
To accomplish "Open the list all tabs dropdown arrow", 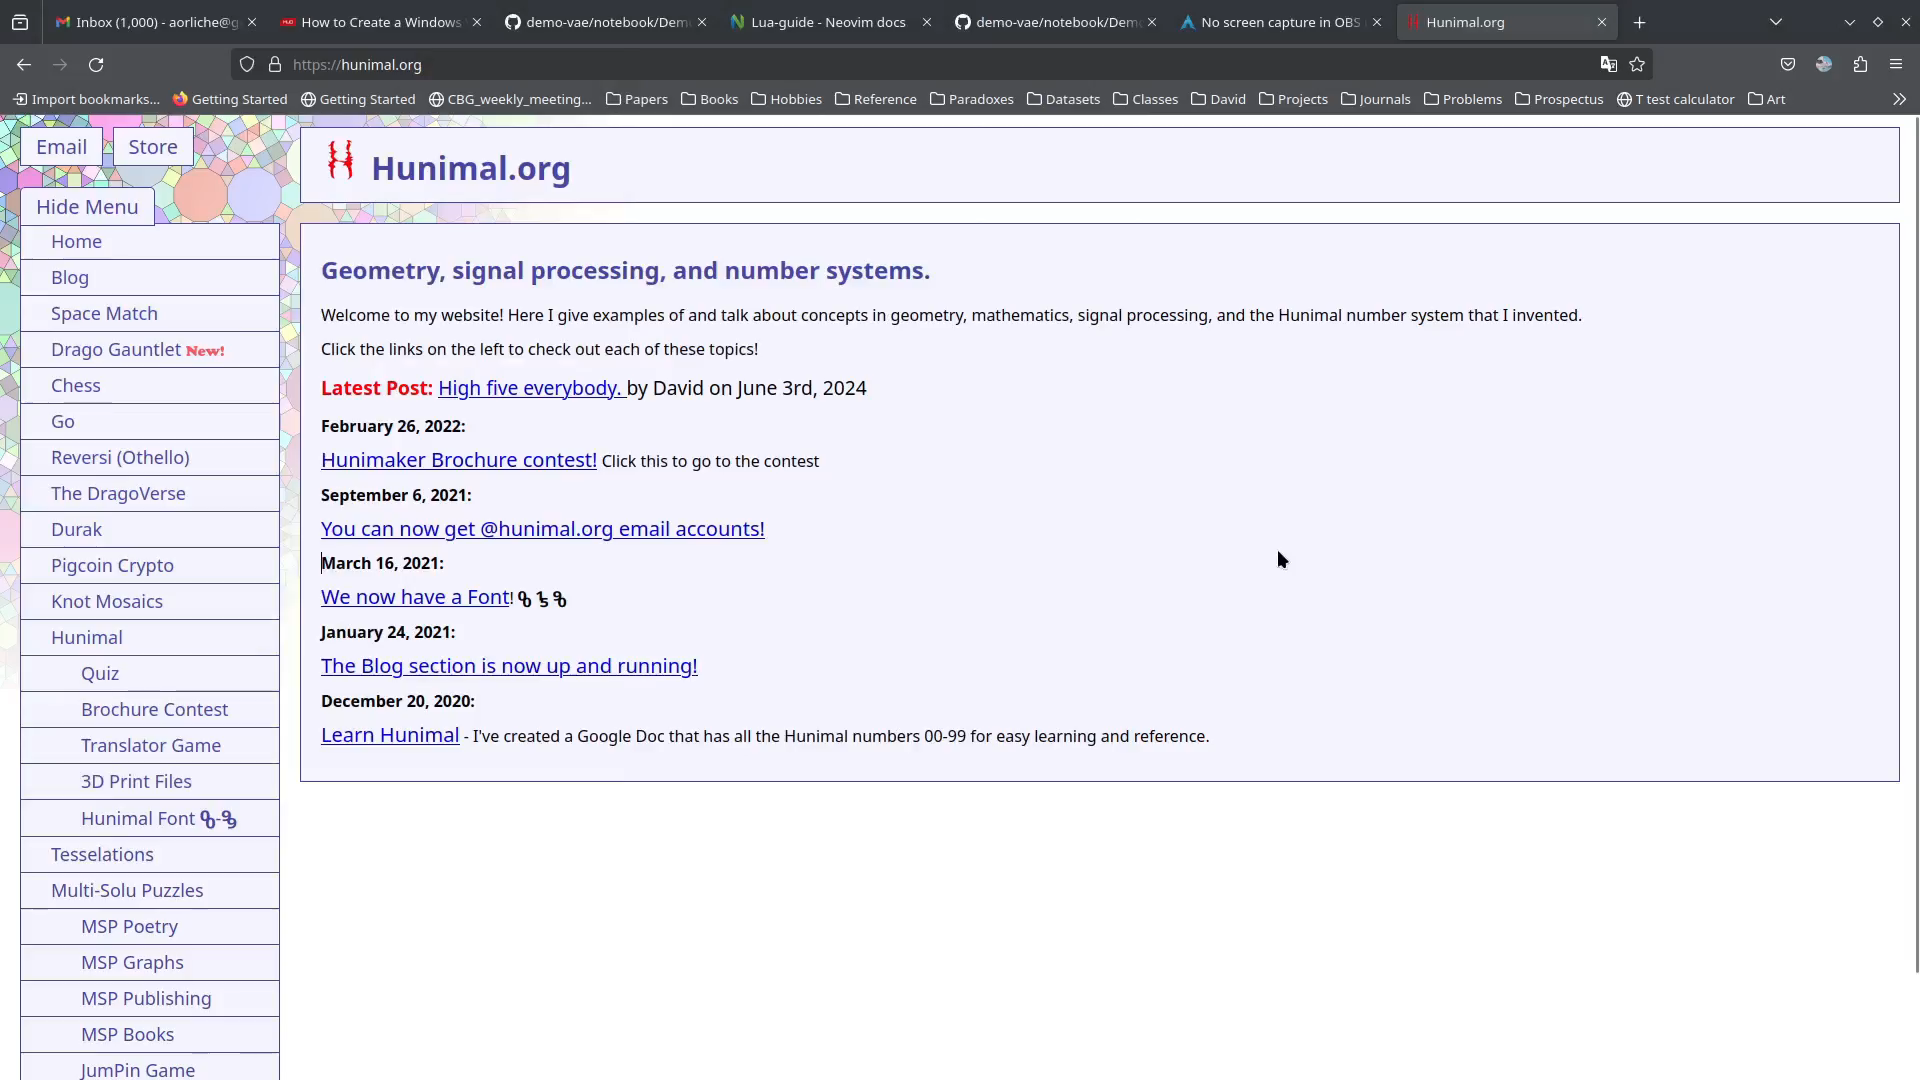I will pos(1776,22).
